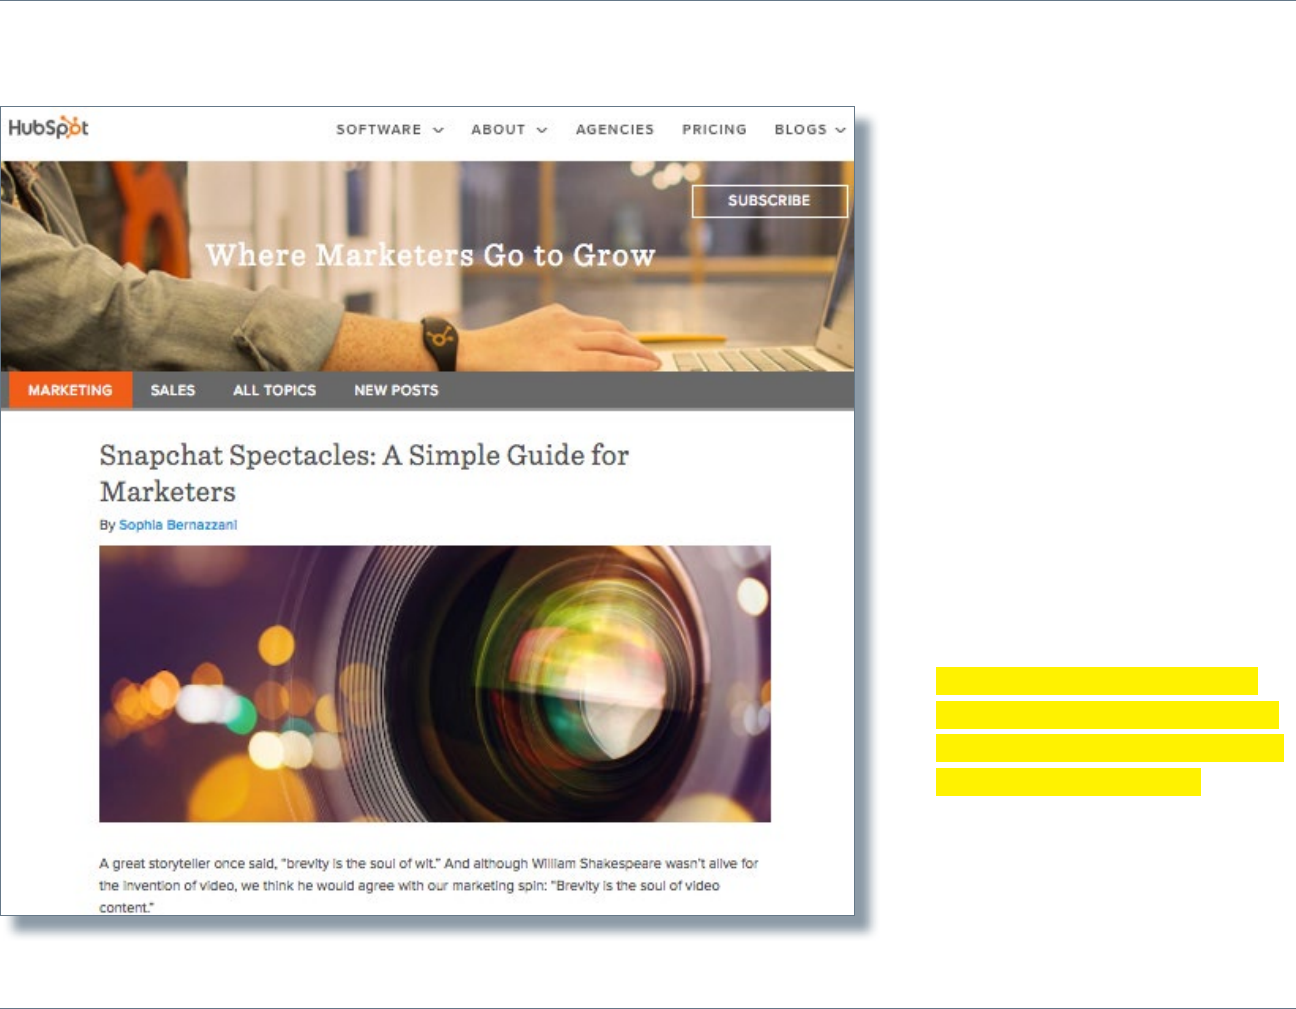Click the 'Where Marketers Go to Grow' banner heading
The image size is (1296, 1009).
(431, 256)
